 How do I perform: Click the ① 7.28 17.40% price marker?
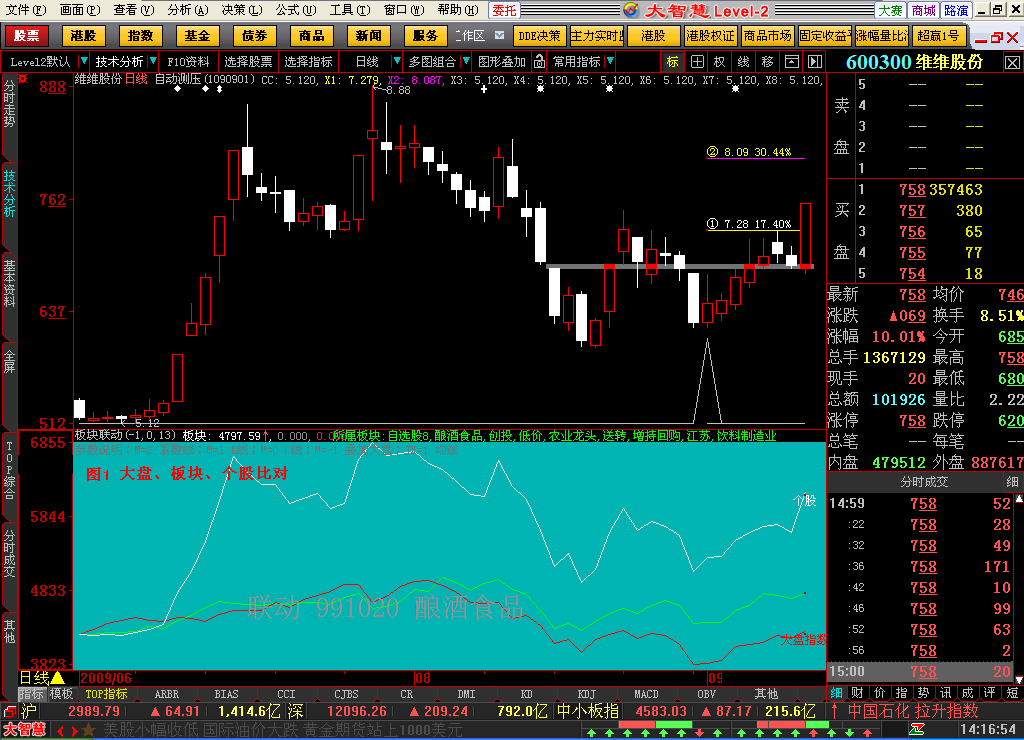pyautogui.click(x=750, y=224)
